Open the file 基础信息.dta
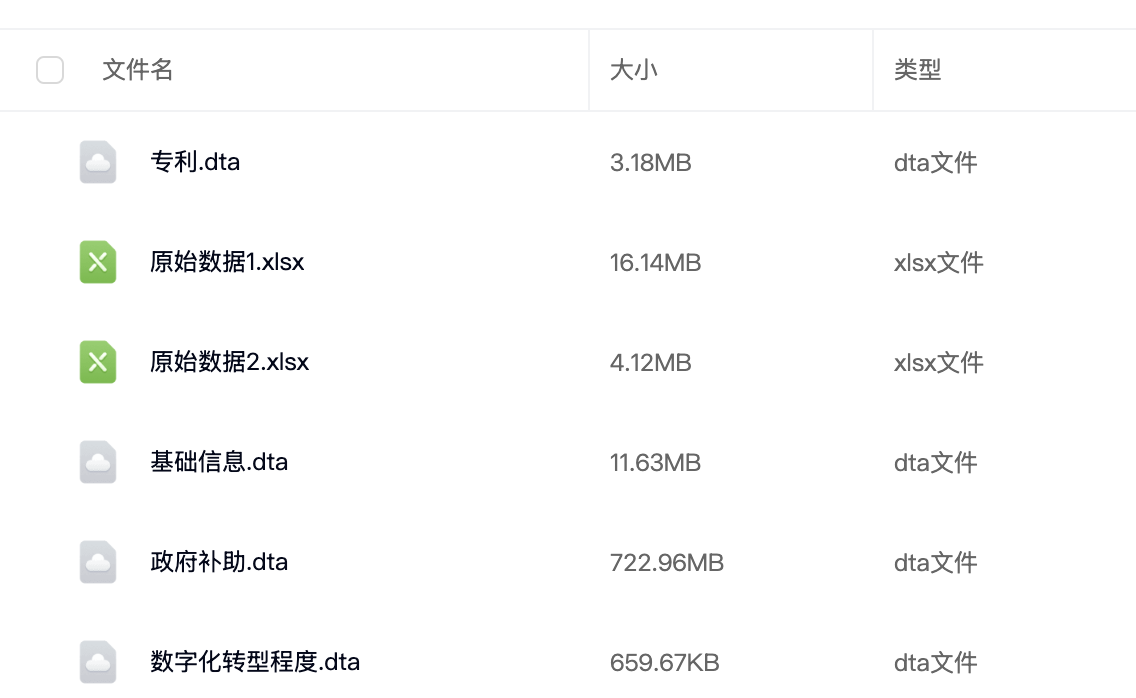 (x=219, y=462)
